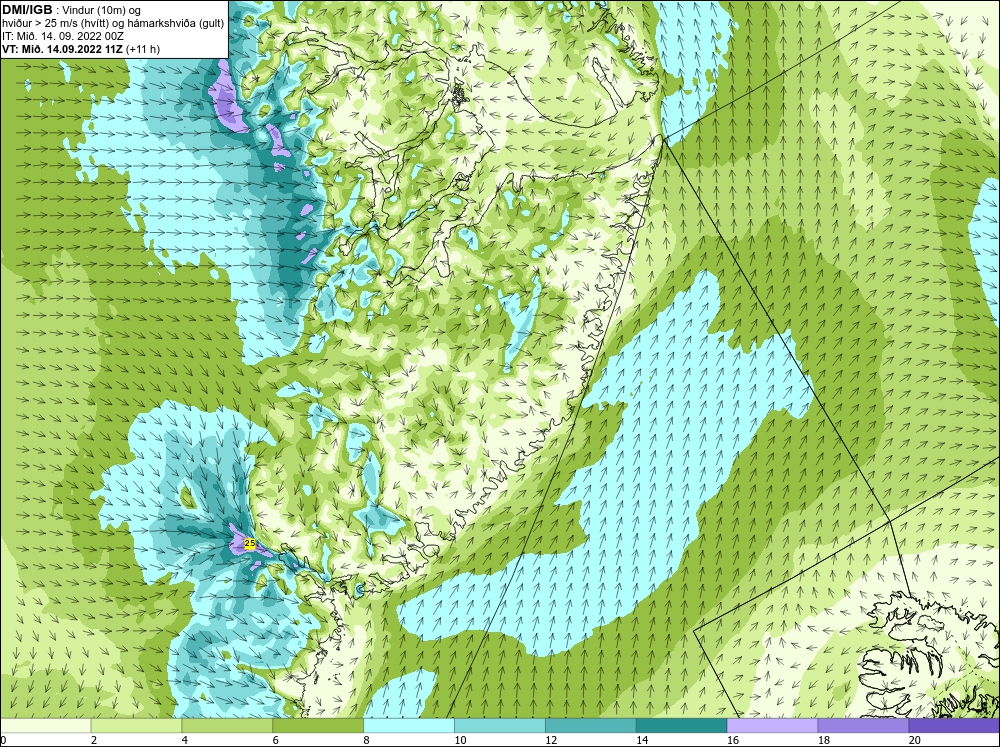This screenshot has width=1000, height=747.
Task: Click the 2–4 m/s light green legend swatch
Action: pos(136,725)
